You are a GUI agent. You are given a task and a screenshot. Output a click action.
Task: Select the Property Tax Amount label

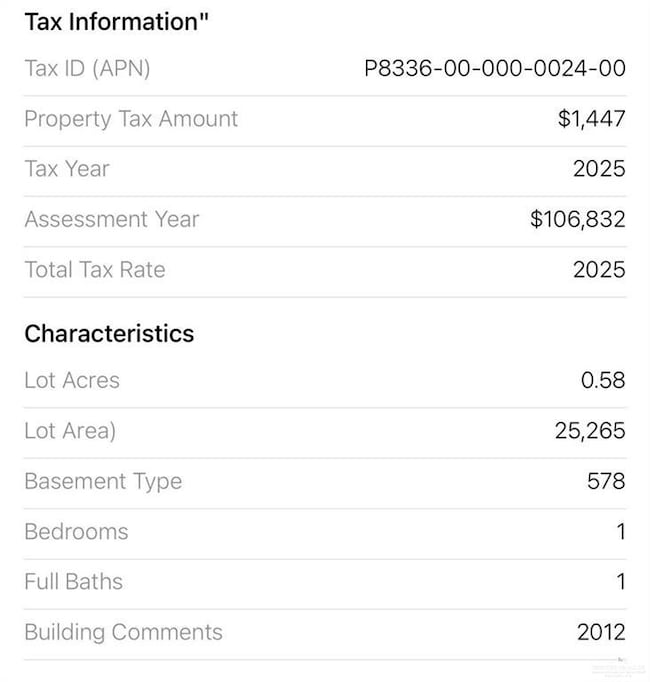tap(131, 119)
